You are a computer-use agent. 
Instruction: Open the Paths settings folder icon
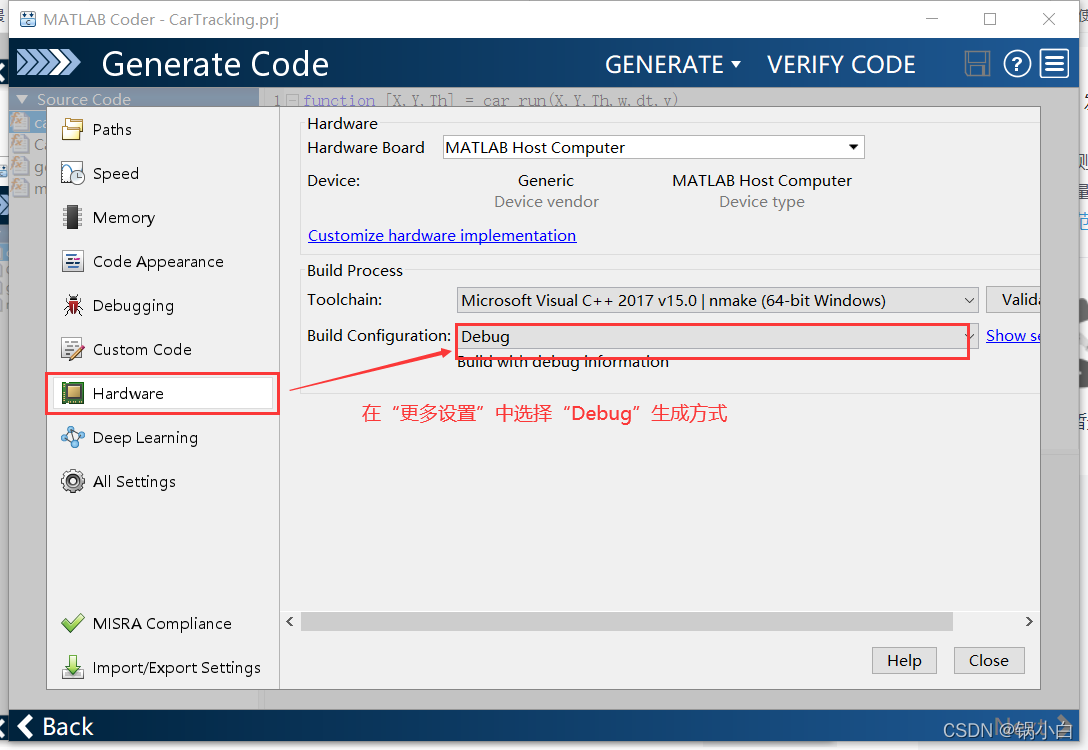(x=72, y=129)
